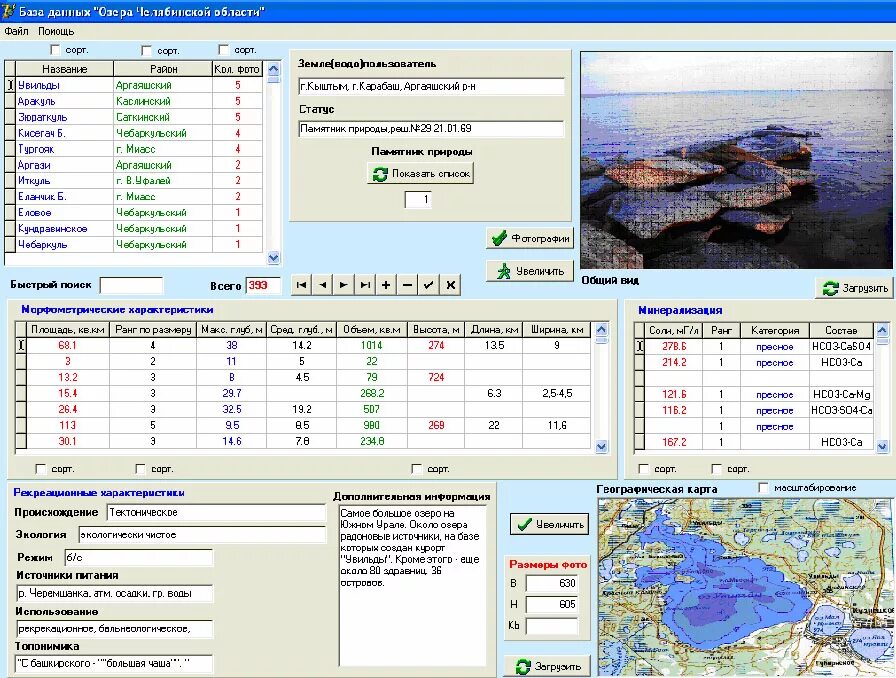Screen dimensions: 896x678
Task: Post edit with checkmark navigator button
Action: tap(429, 285)
